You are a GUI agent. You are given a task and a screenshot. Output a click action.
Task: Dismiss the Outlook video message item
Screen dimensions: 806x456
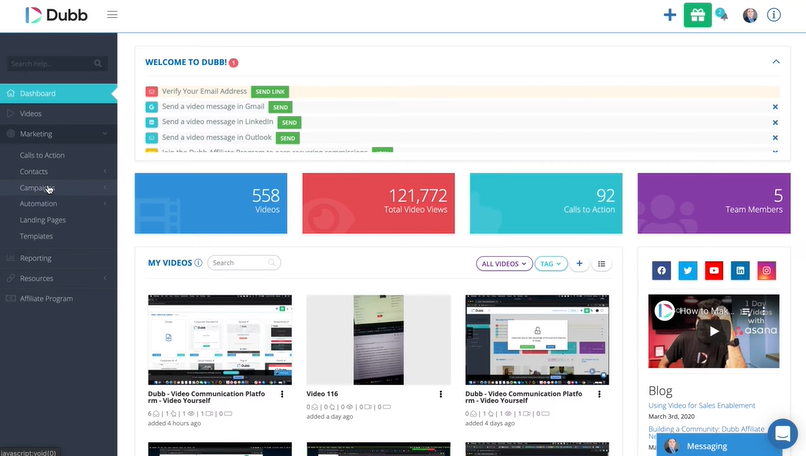pos(775,138)
